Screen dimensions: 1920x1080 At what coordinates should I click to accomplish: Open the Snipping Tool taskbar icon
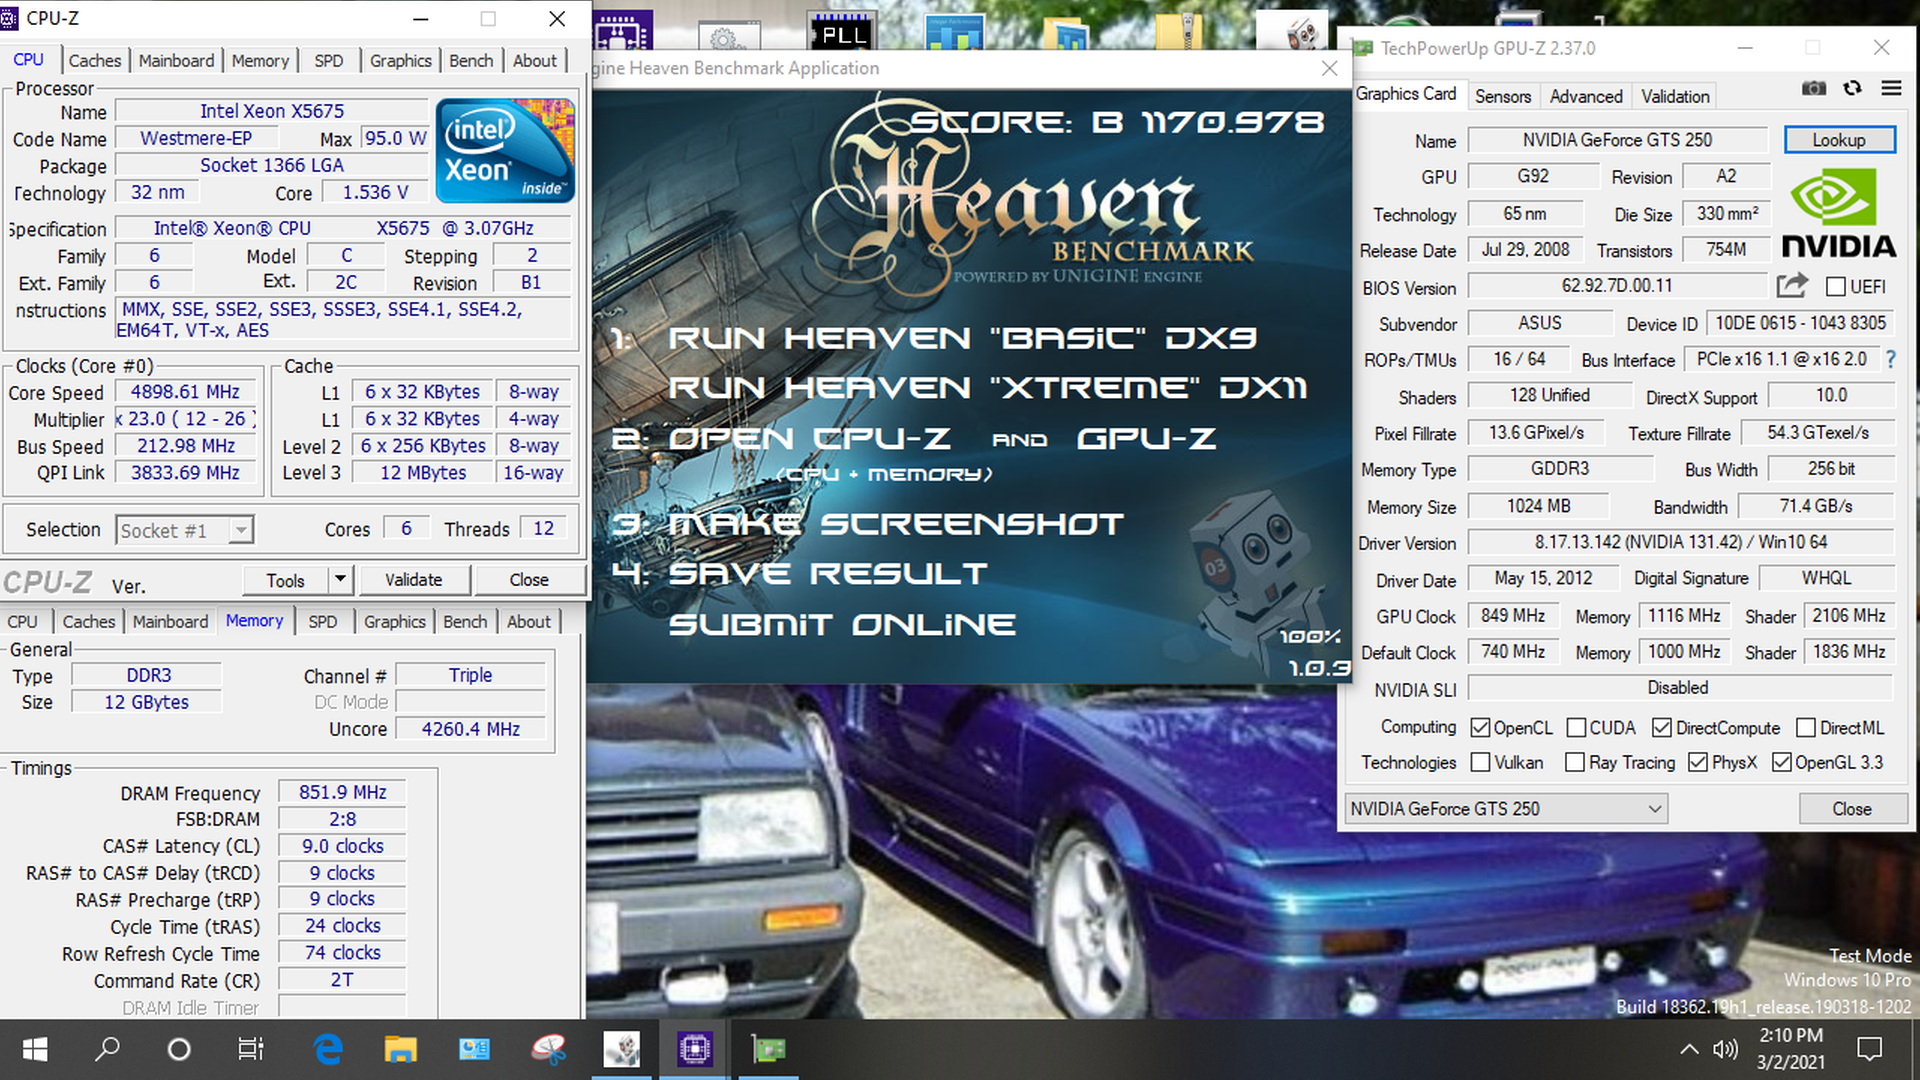click(x=548, y=1049)
